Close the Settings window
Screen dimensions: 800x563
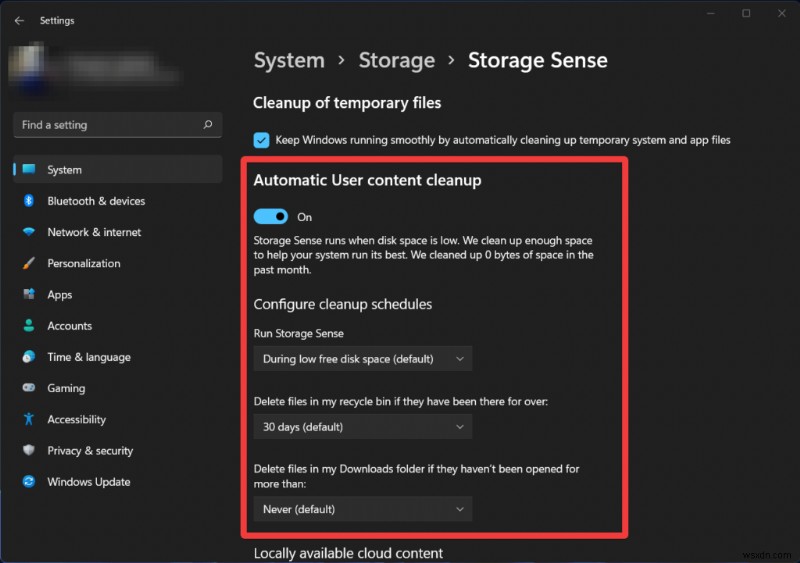coord(782,13)
